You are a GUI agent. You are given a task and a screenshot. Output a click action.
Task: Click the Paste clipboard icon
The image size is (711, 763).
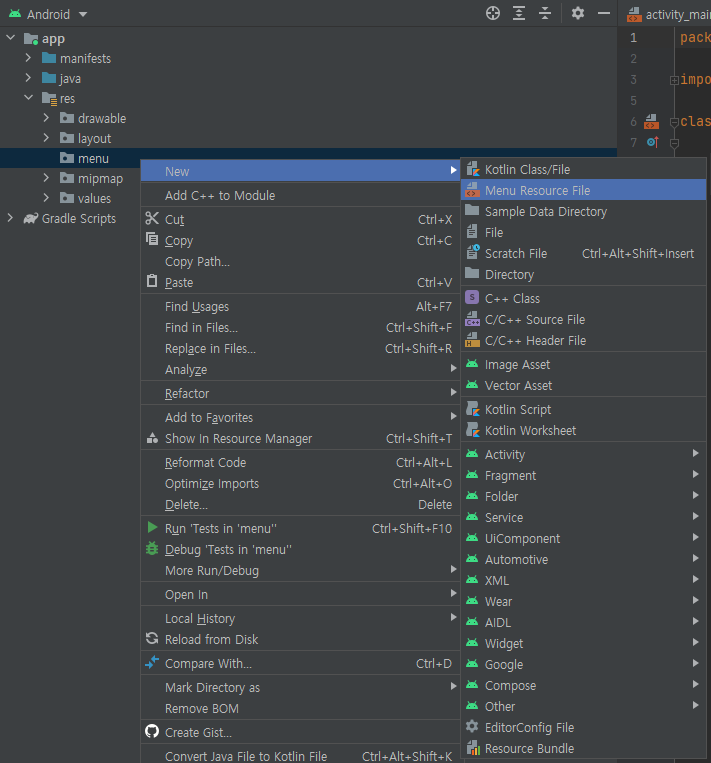[x=152, y=281]
